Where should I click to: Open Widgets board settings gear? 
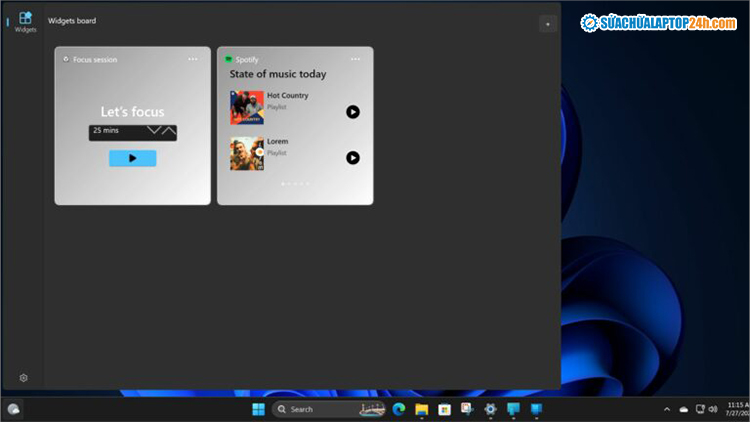[23, 378]
